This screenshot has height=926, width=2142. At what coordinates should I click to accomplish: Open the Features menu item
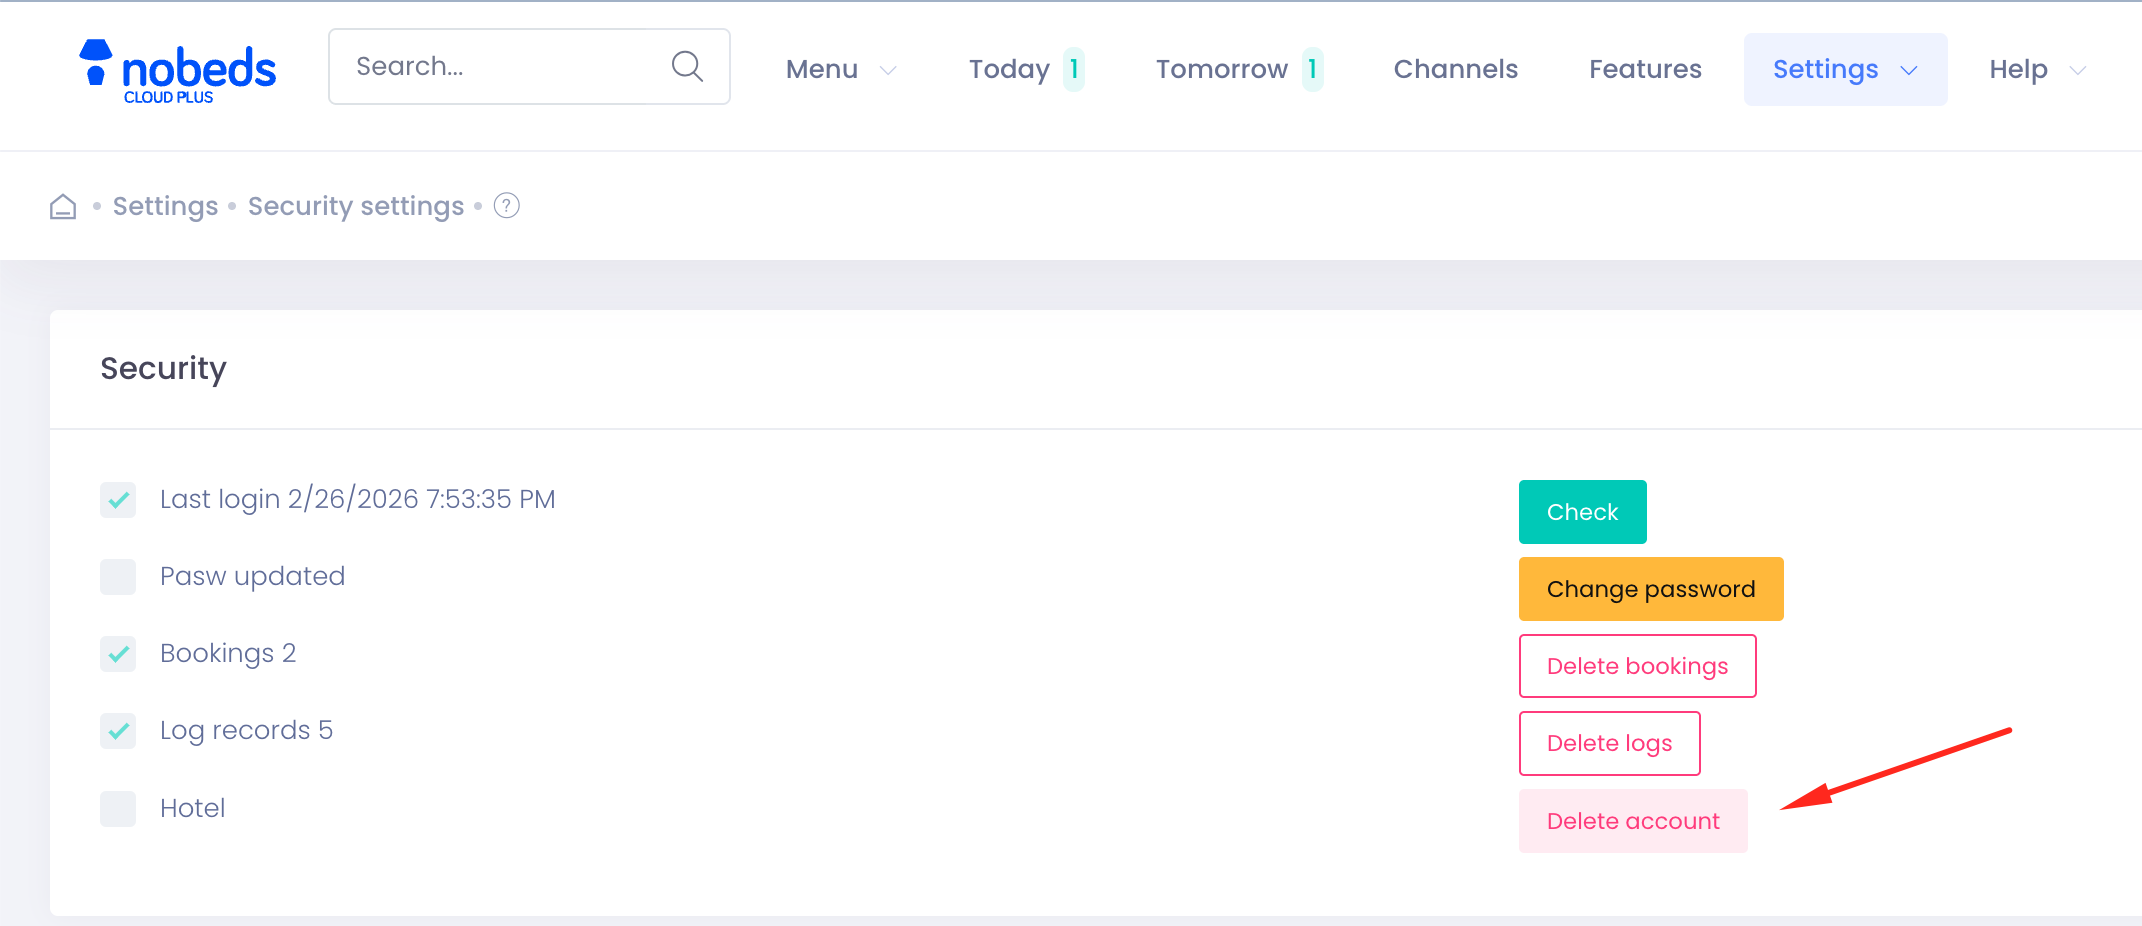1645,68
